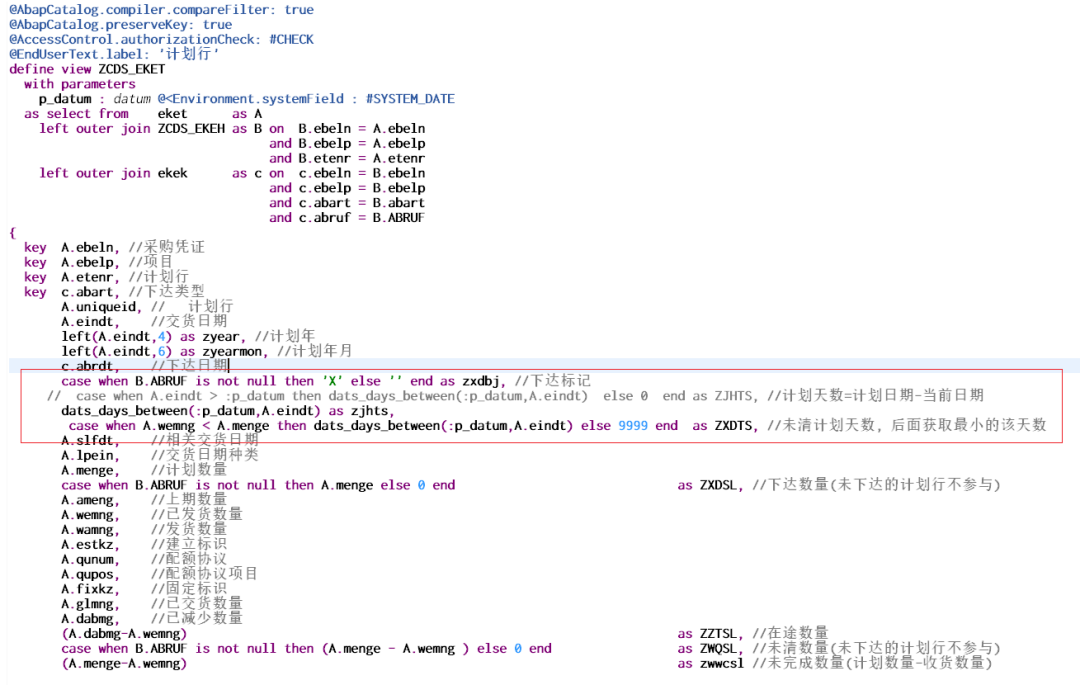Click the ZXDTS alias
The width and height of the screenshot is (1080, 685).
(x=733, y=426)
